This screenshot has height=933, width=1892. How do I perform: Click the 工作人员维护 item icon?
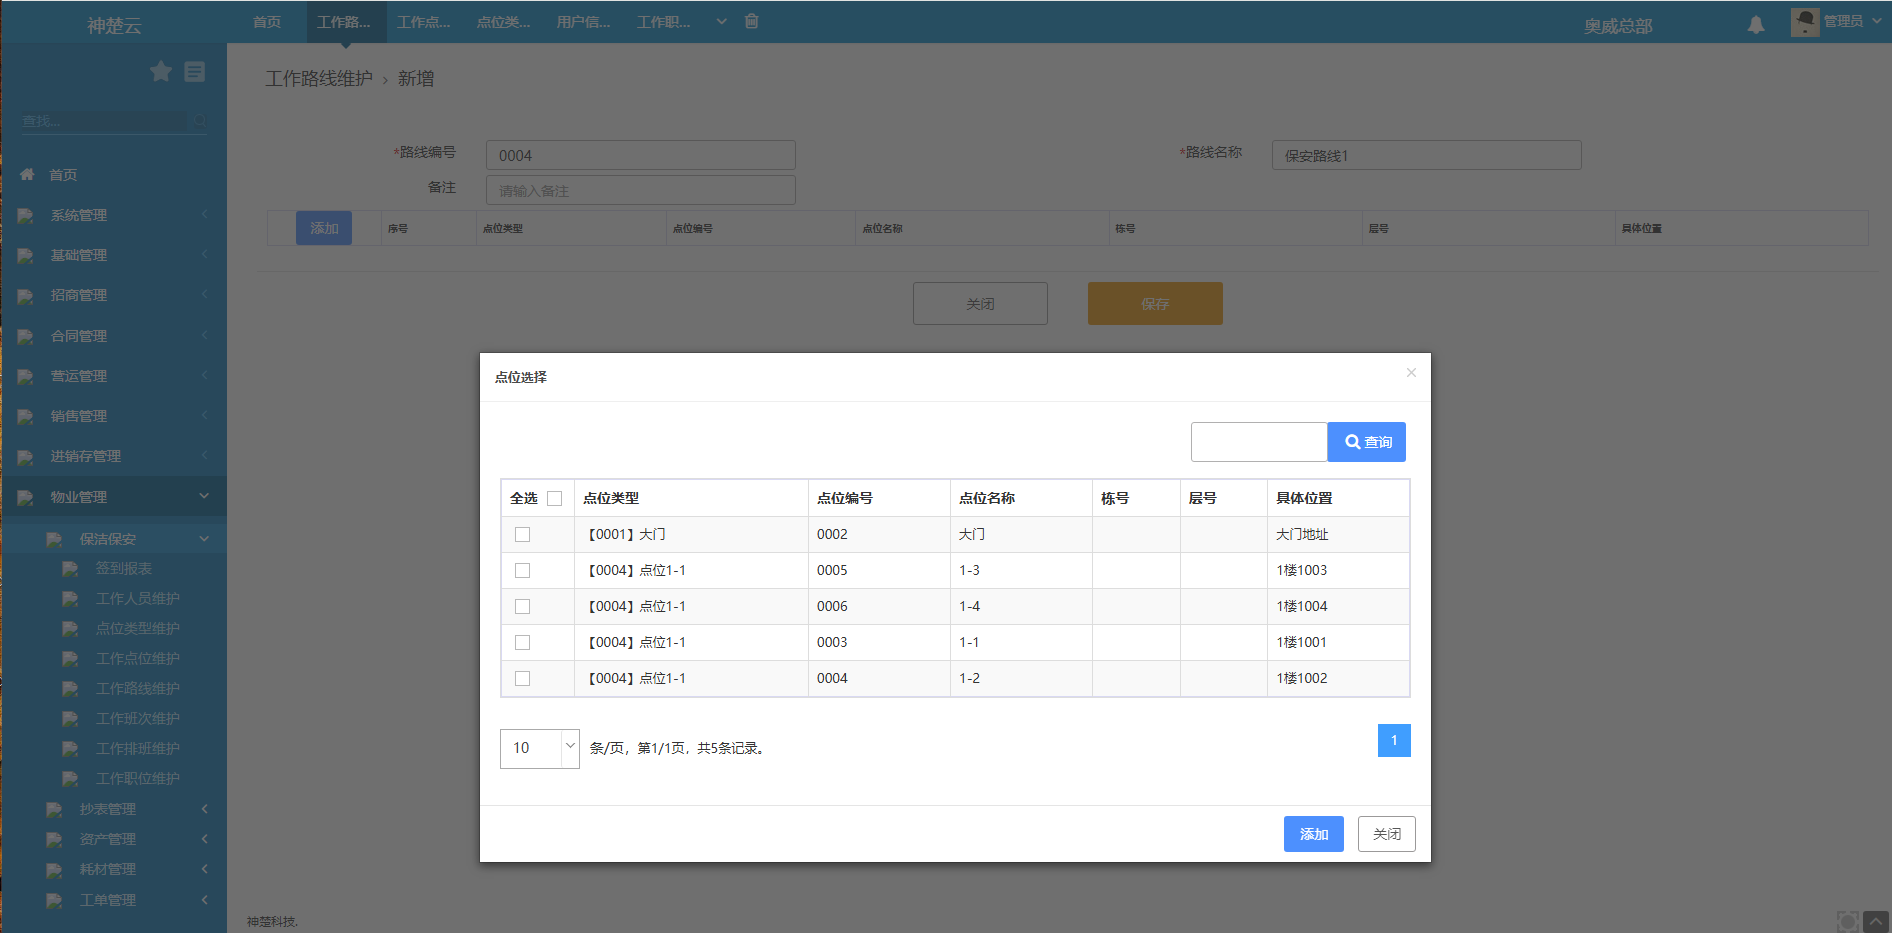71,598
